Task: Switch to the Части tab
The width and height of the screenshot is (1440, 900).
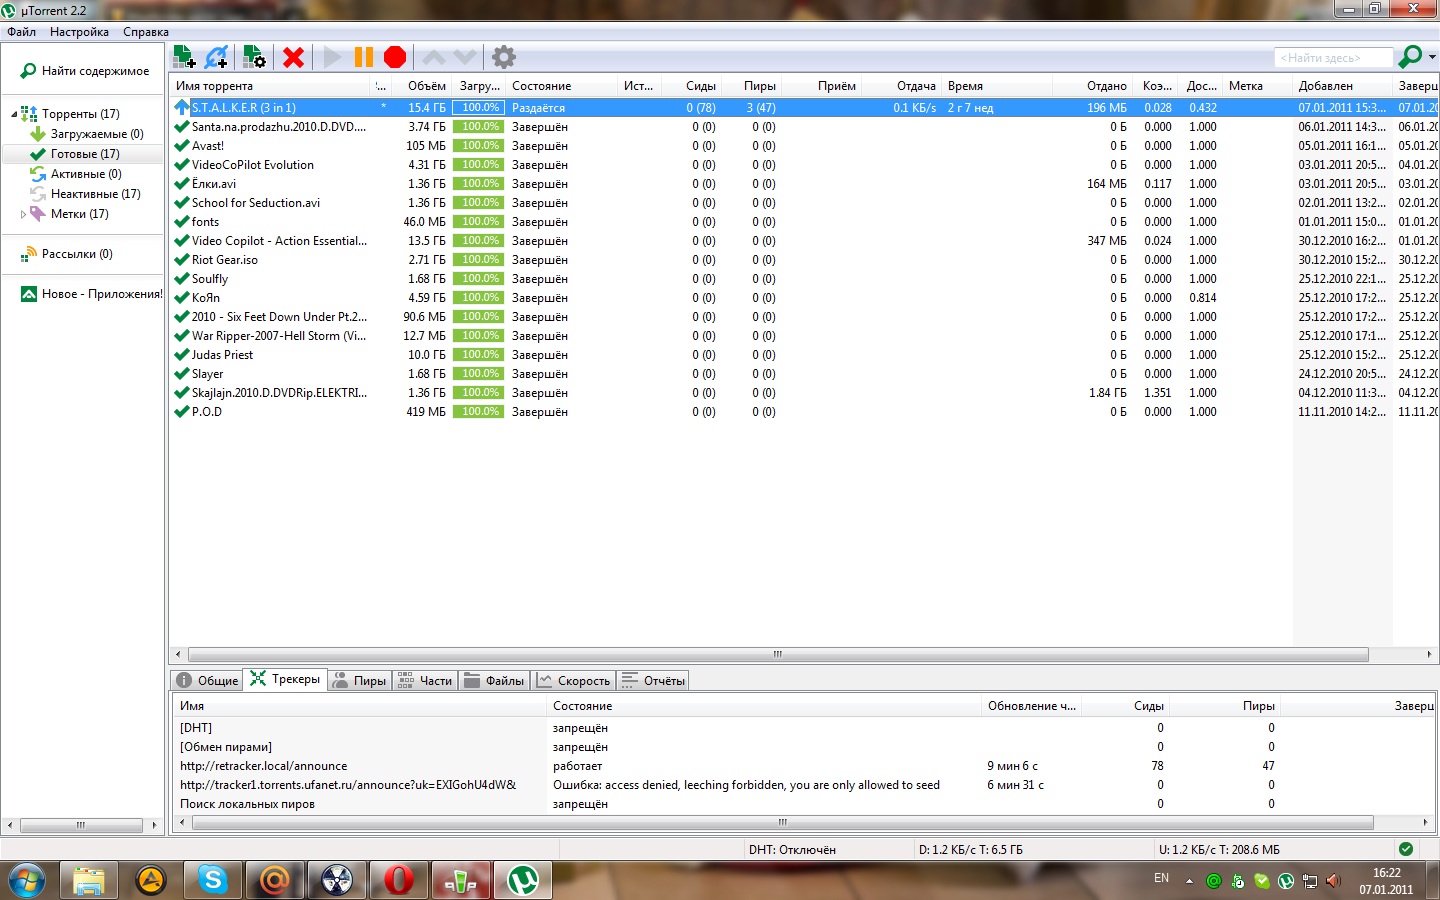Action: coord(425,681)
